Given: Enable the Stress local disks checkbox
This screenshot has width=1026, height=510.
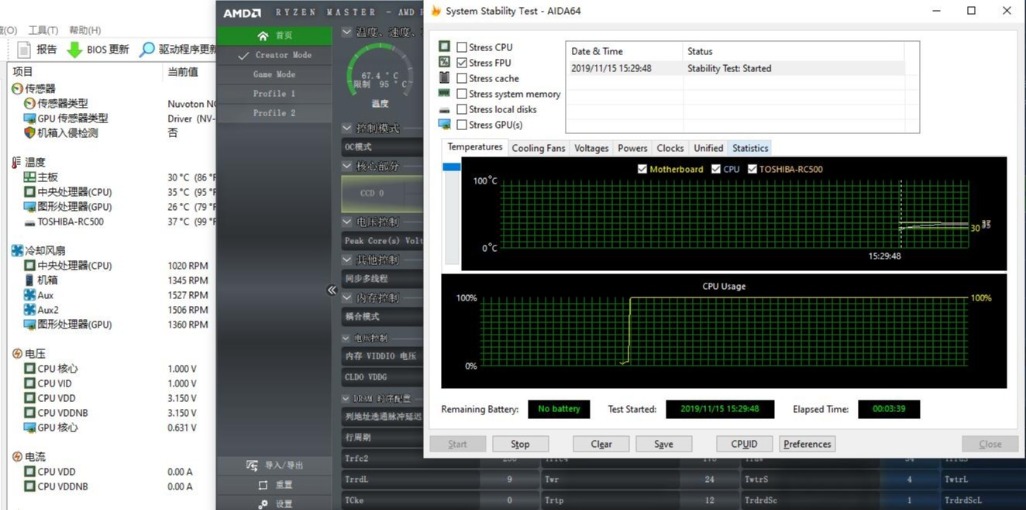Looking at the screenshot, I should point(462,109).
